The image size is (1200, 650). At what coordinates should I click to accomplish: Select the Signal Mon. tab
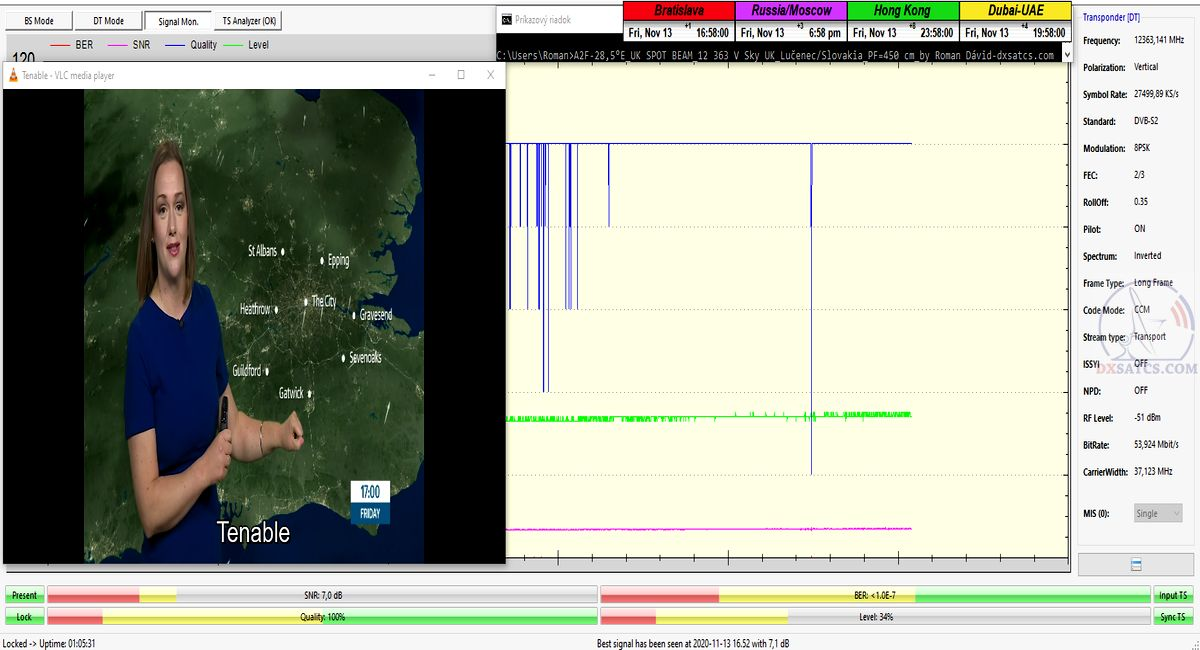coord(178,20)
